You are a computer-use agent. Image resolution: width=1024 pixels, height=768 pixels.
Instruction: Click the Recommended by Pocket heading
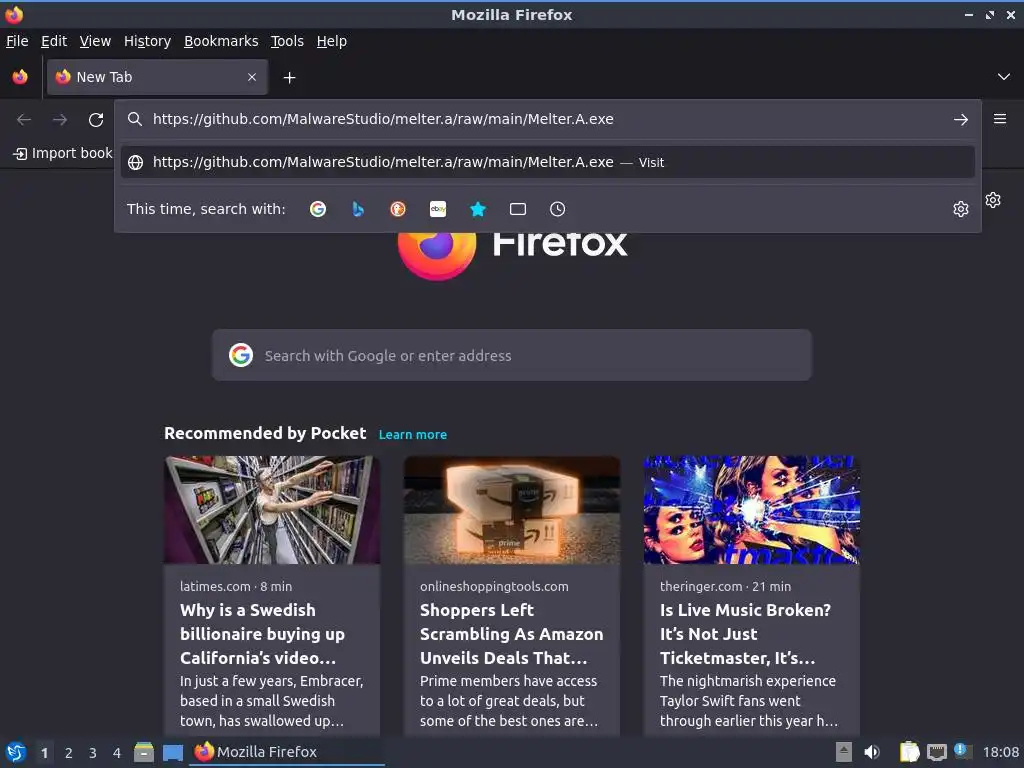264,434
